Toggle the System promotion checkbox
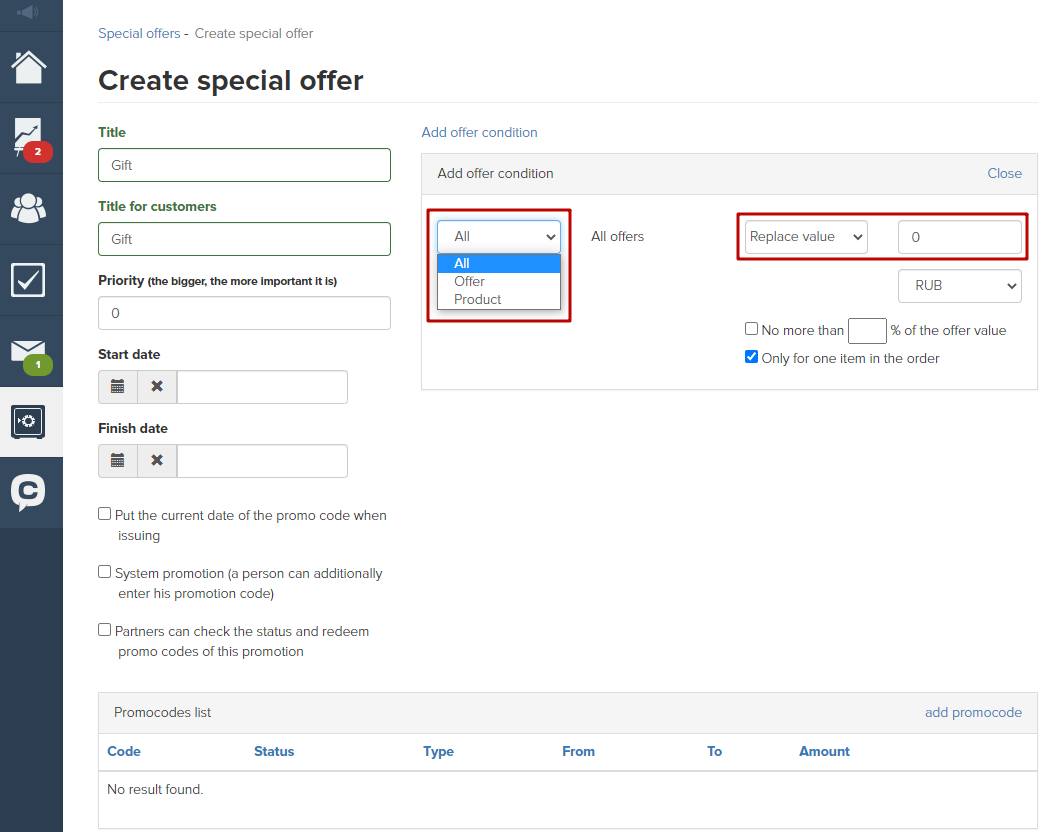Viewport: 1060px width, 832px height. pyautogui.click(x=105, y=572)
